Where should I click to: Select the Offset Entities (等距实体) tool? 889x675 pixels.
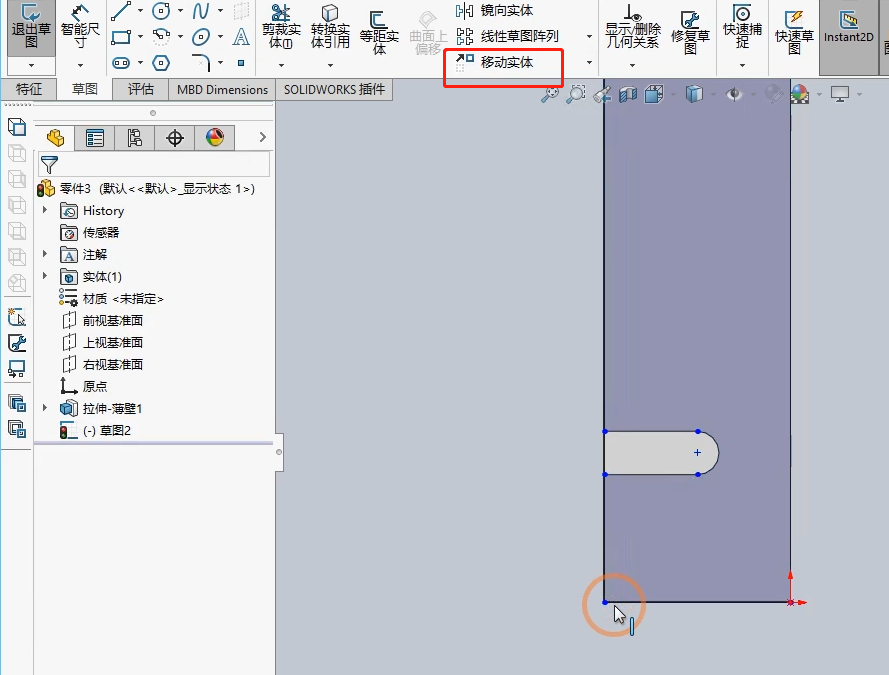point(379,30)
